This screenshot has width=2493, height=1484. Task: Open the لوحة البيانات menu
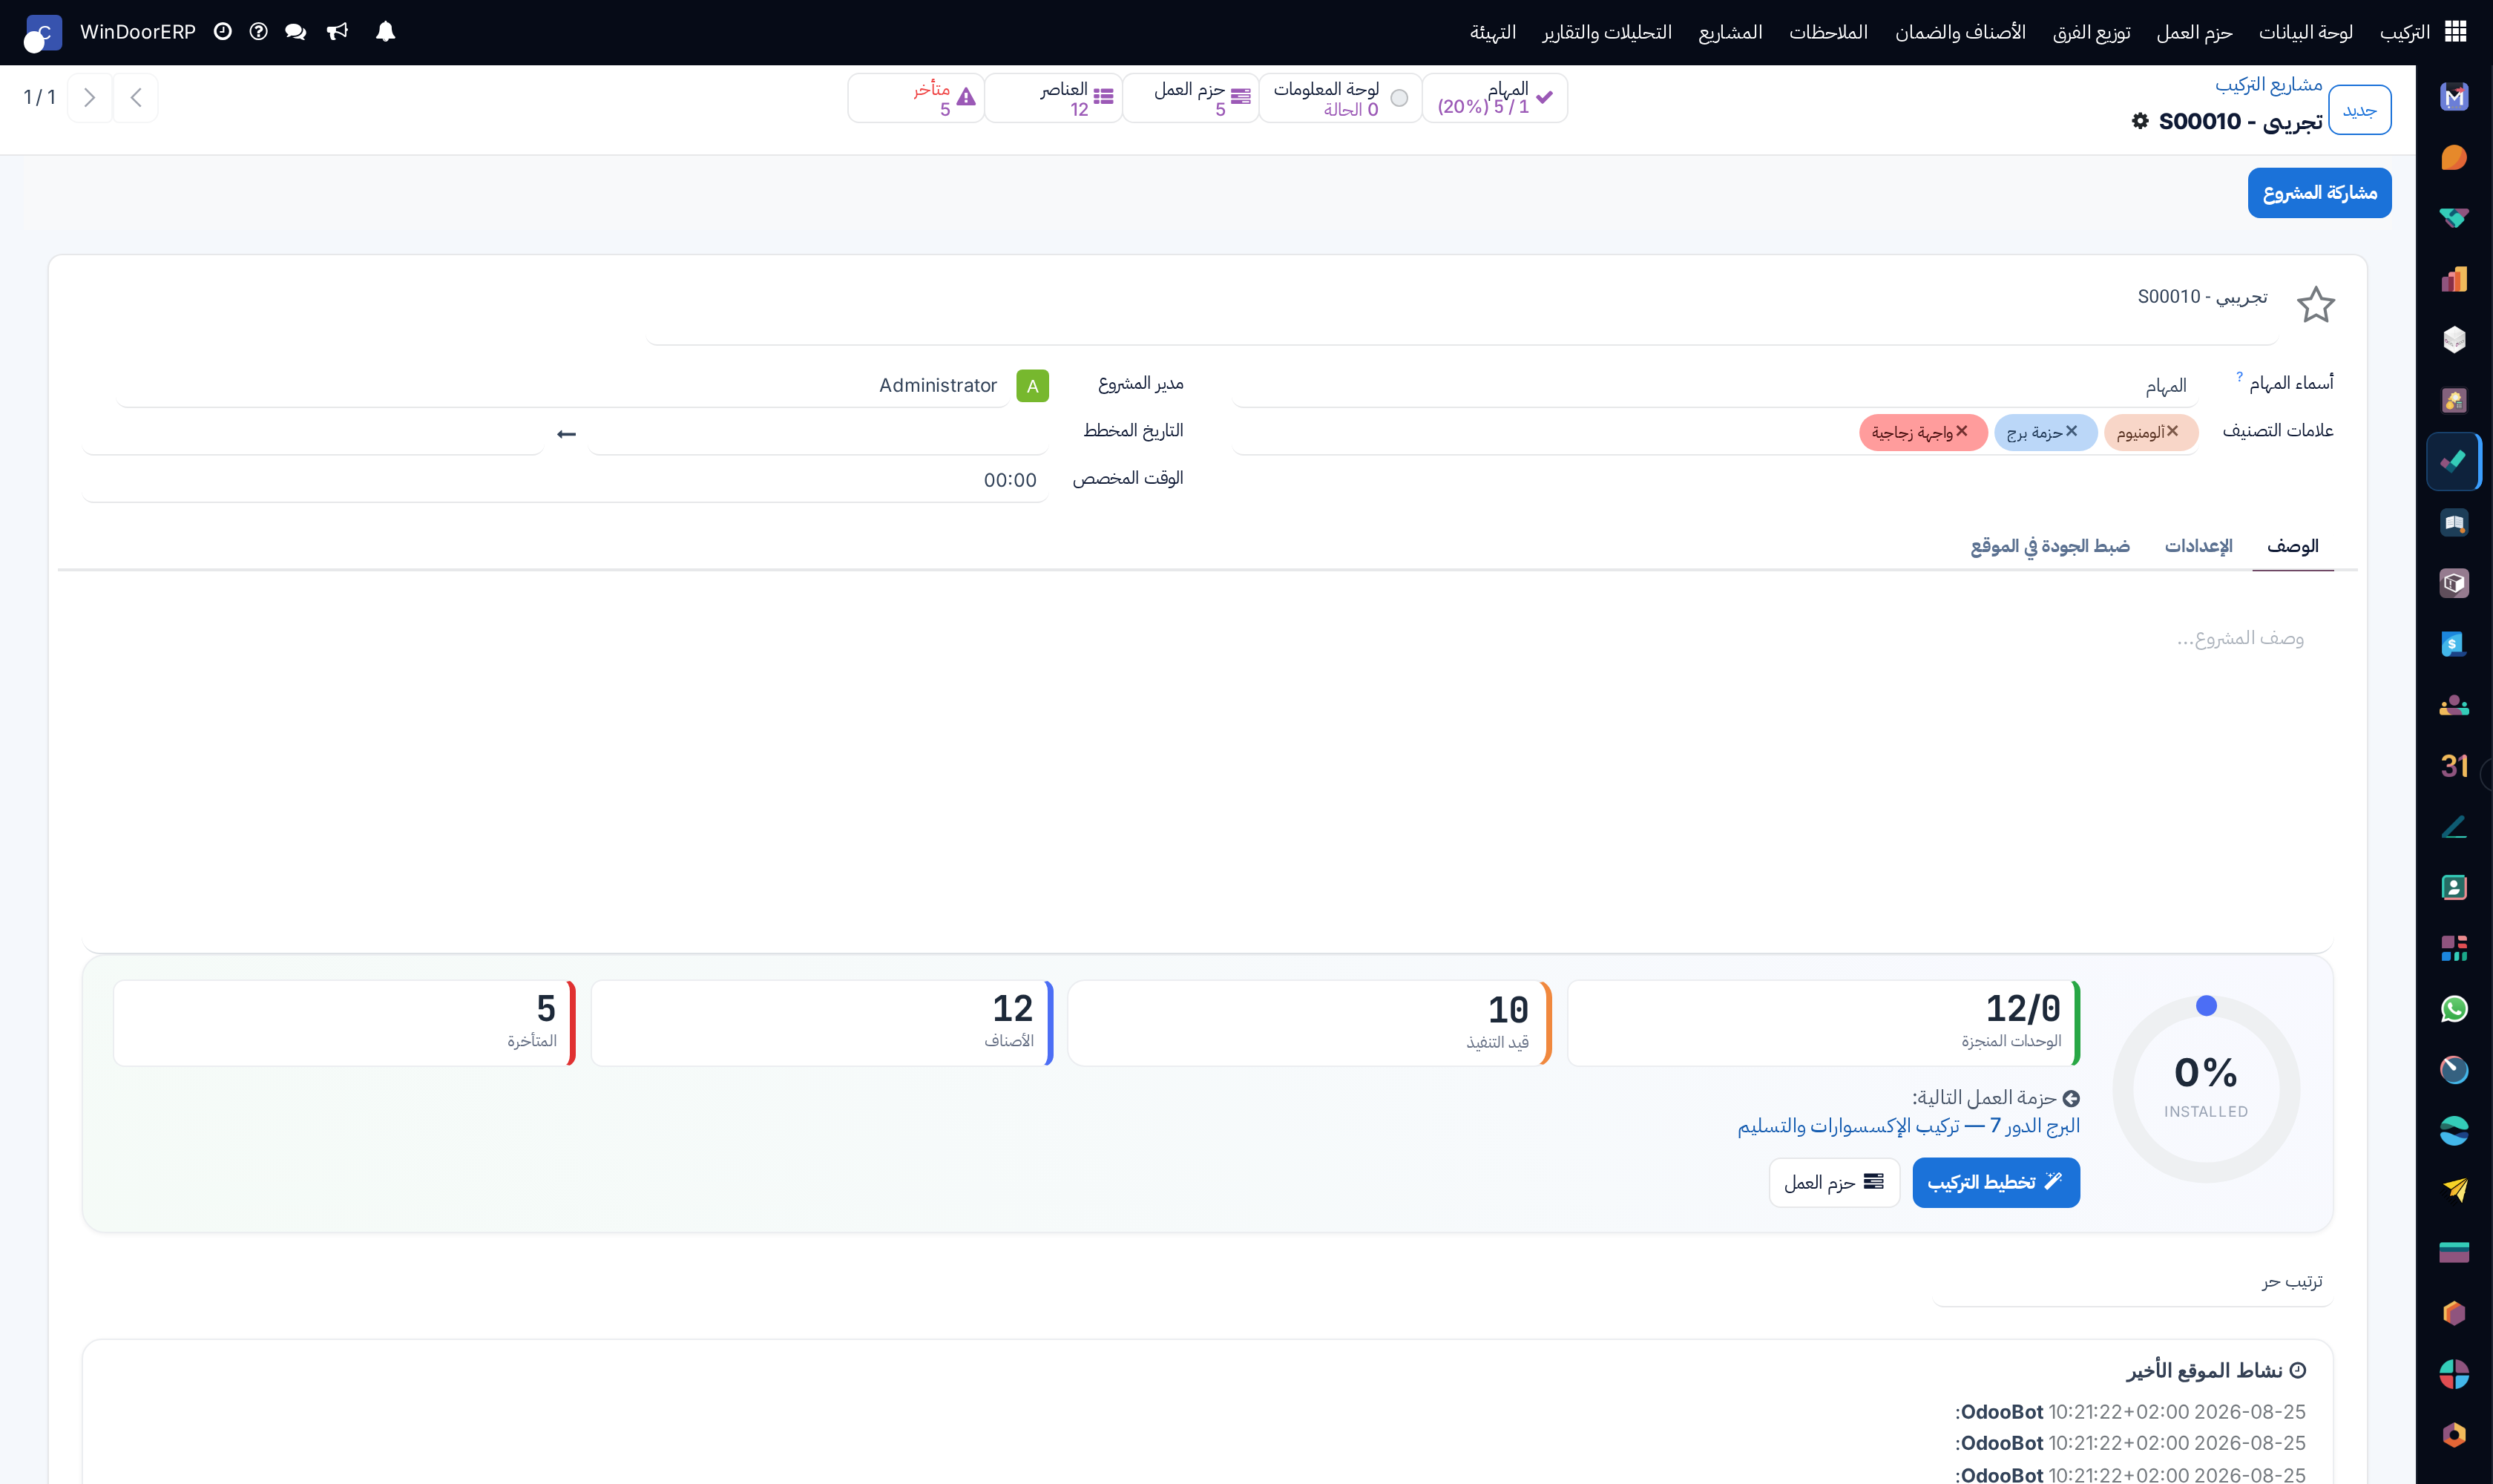[2305, 32]
